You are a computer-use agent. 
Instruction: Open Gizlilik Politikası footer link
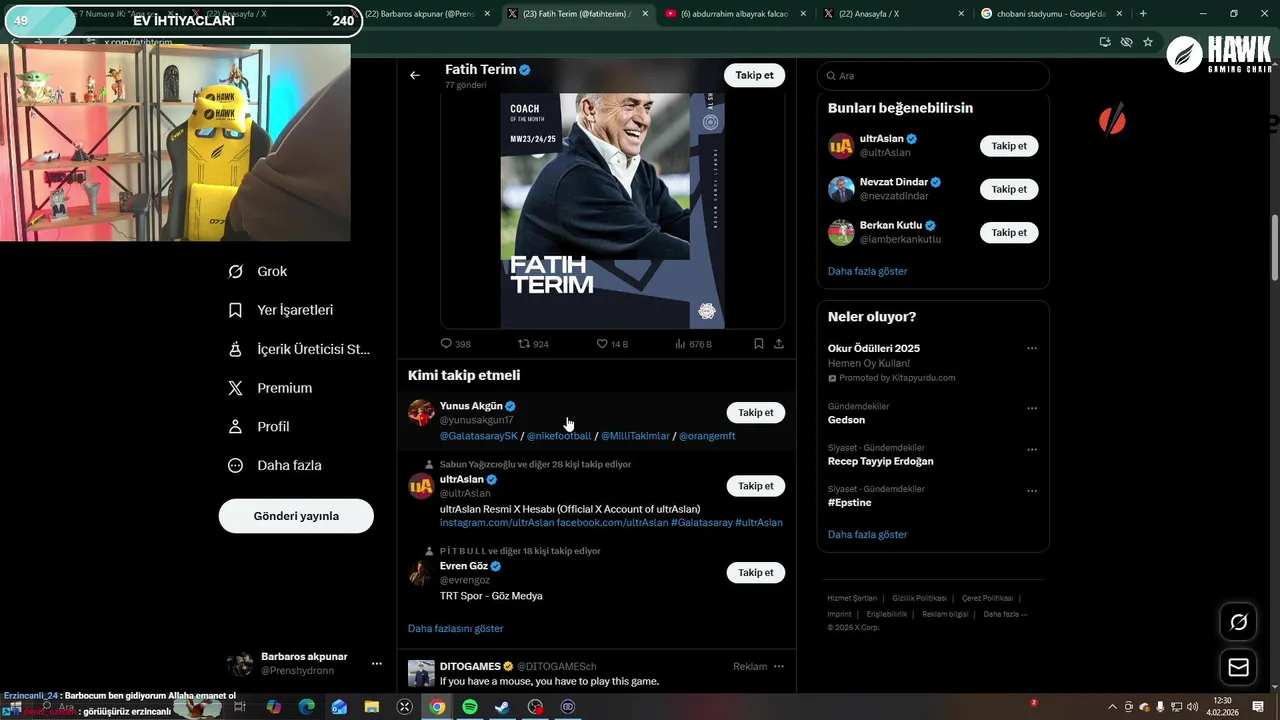[919, 598]
